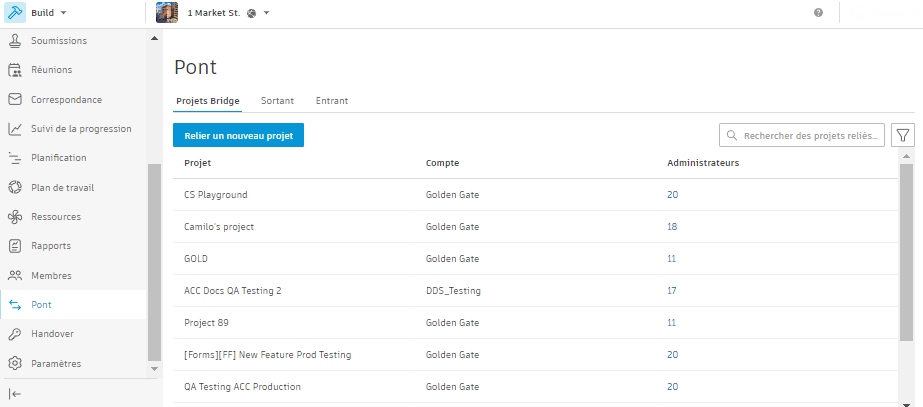
Task: Click the filter funnel icon
Action: [902, 135]
